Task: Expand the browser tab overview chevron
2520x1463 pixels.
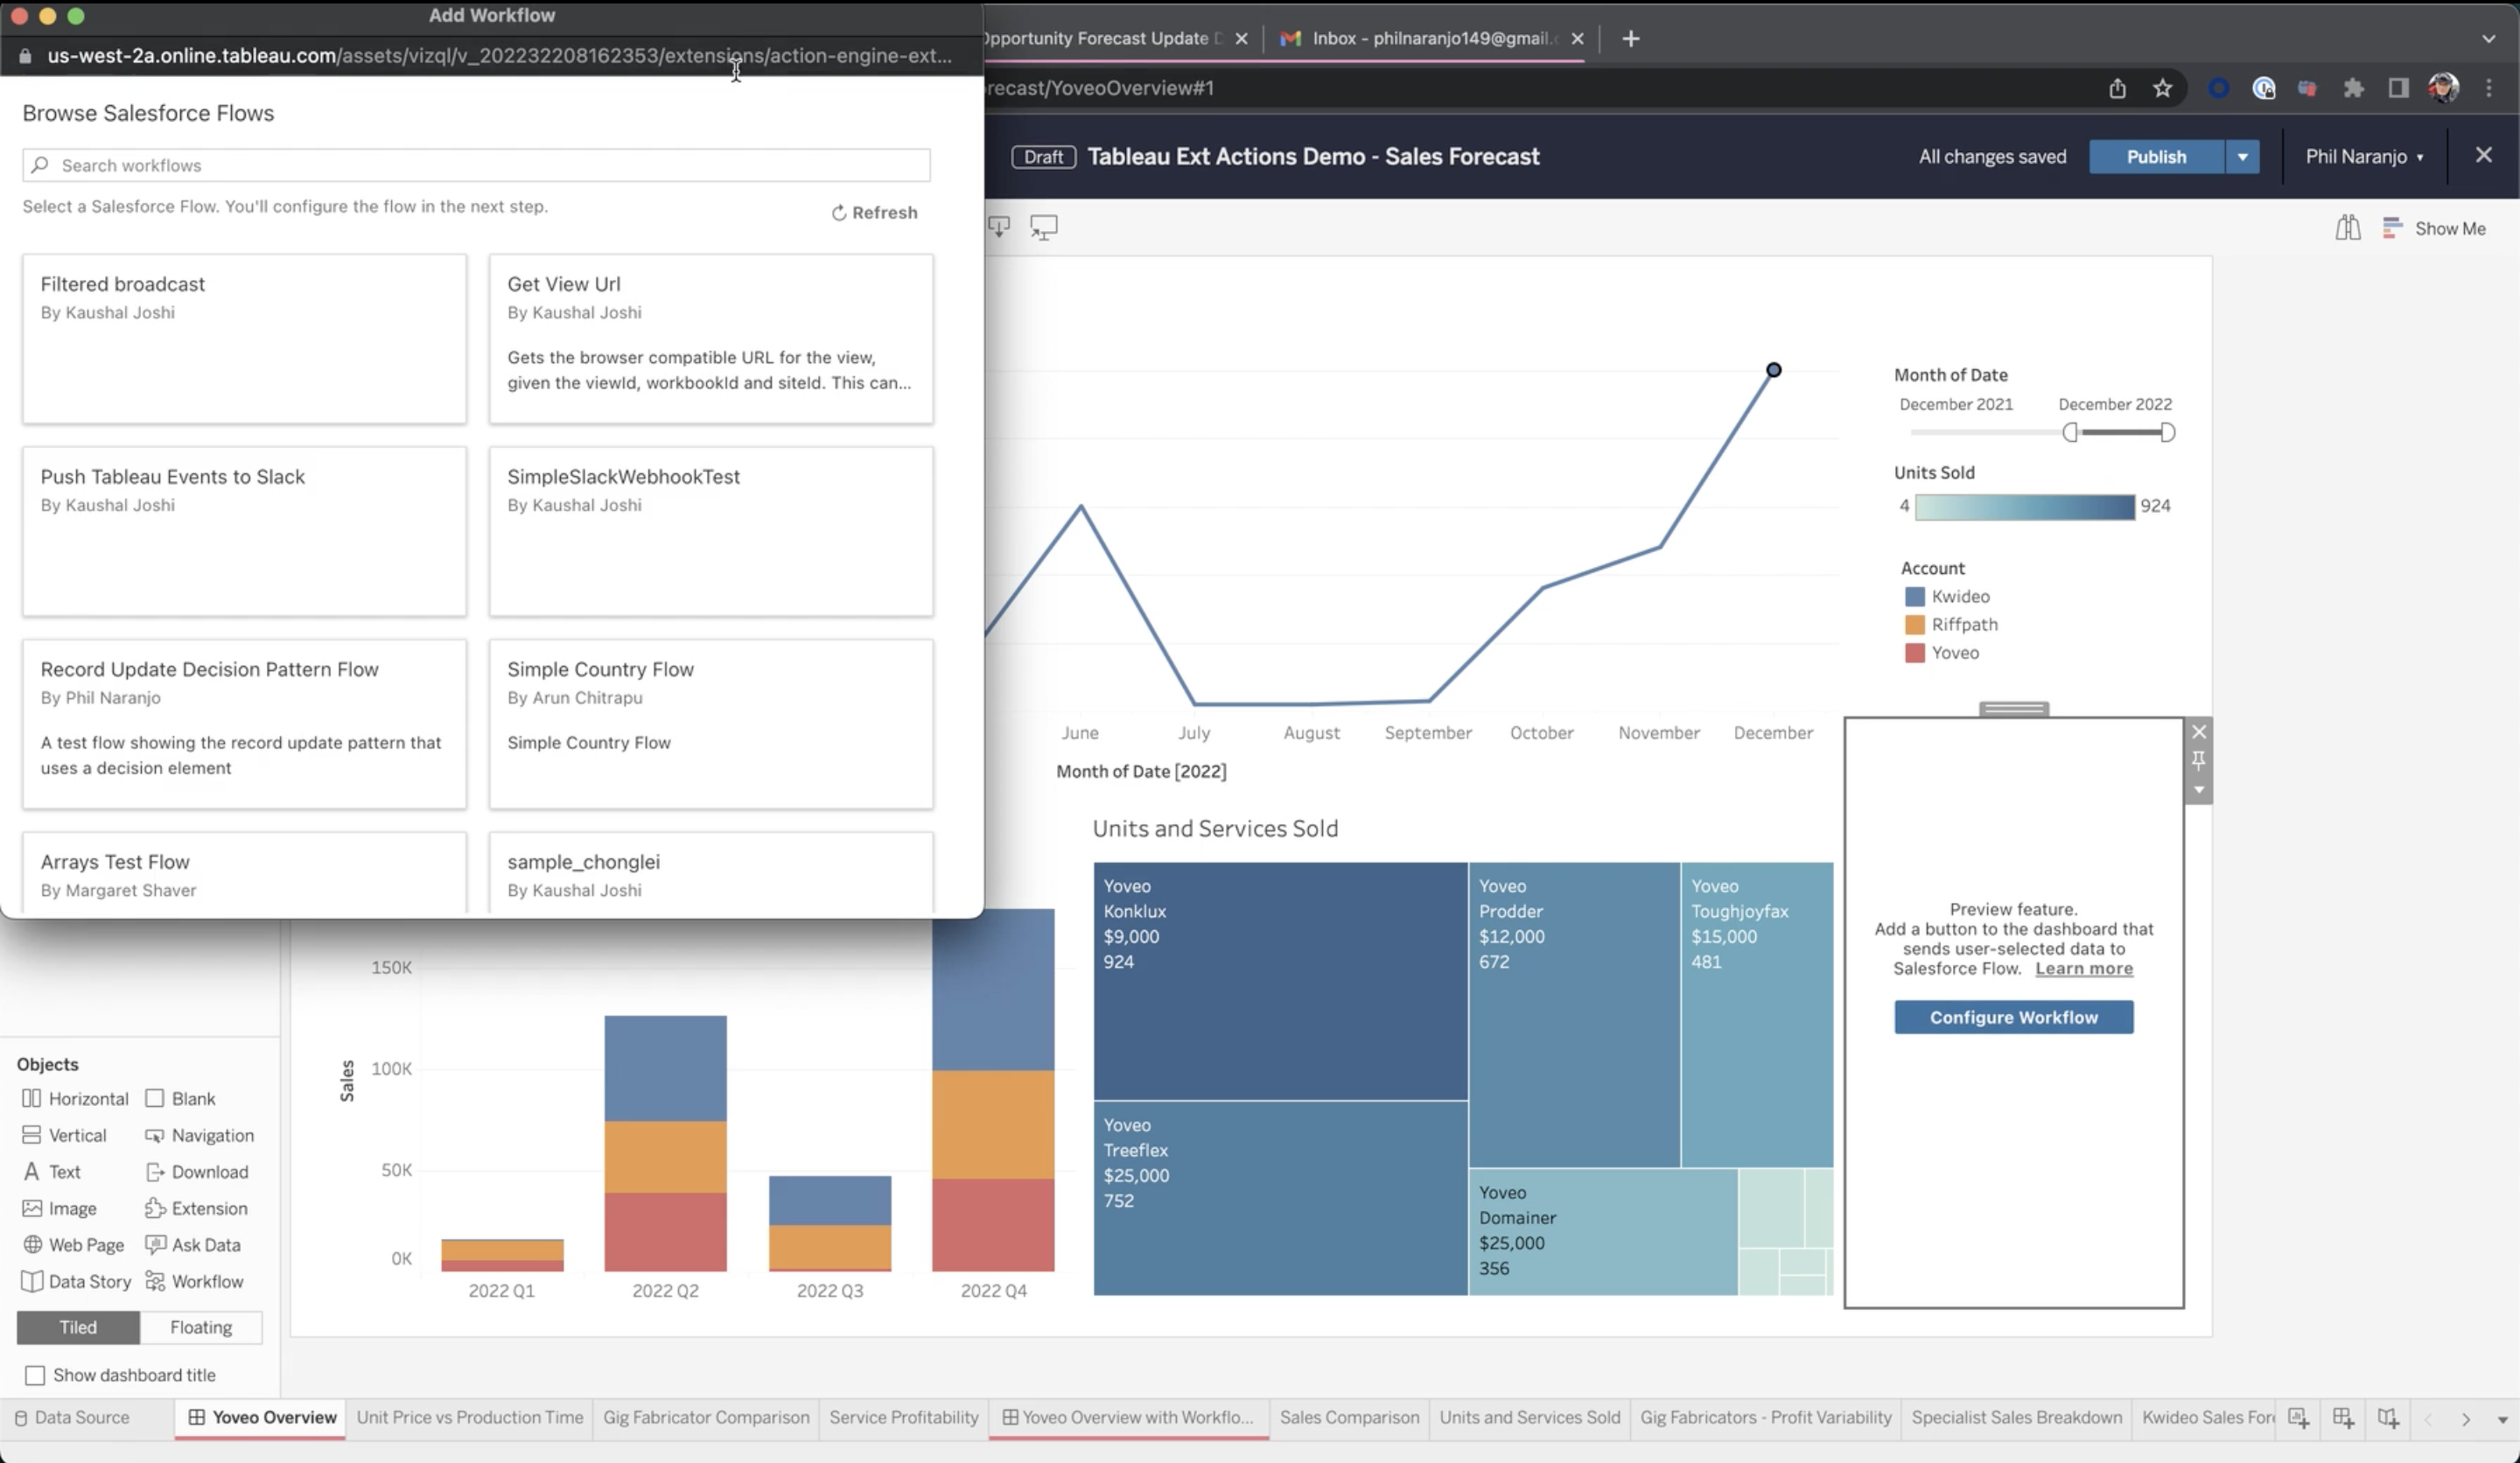Action: [2489, 38]
